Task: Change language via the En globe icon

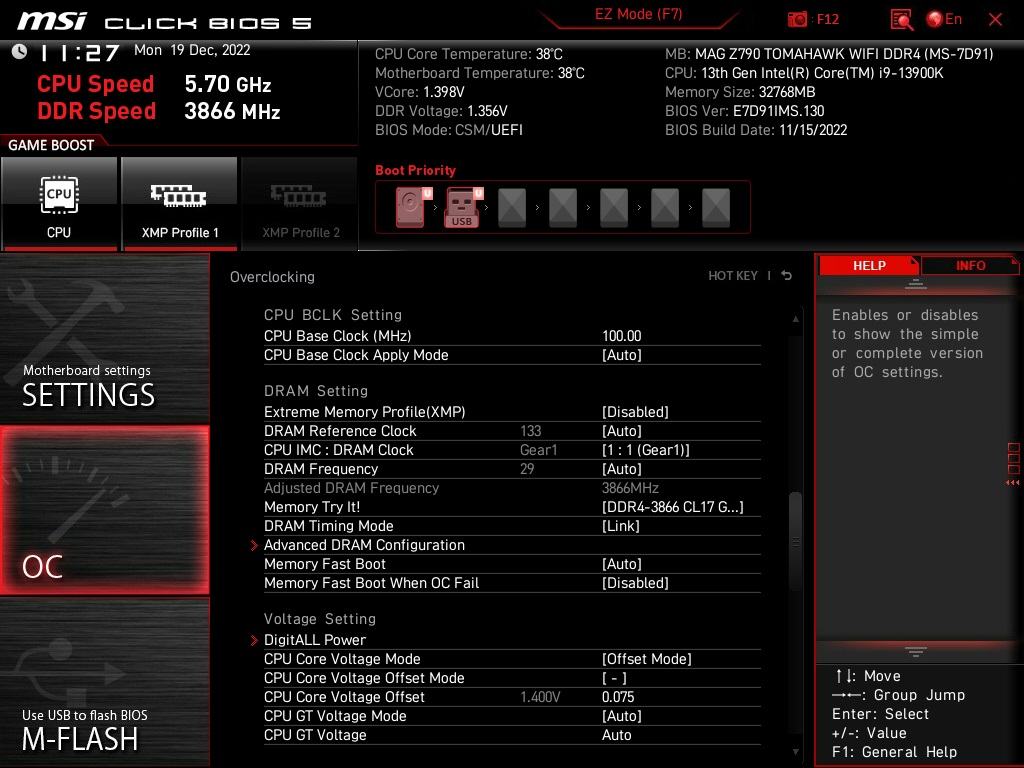Action: pos(944,19)
